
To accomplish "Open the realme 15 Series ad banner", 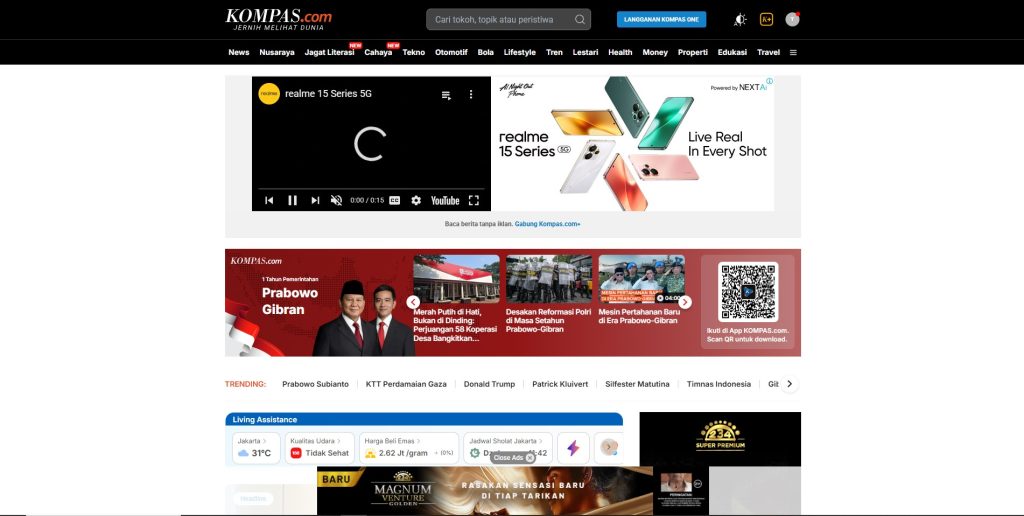I will click(633, 144).
